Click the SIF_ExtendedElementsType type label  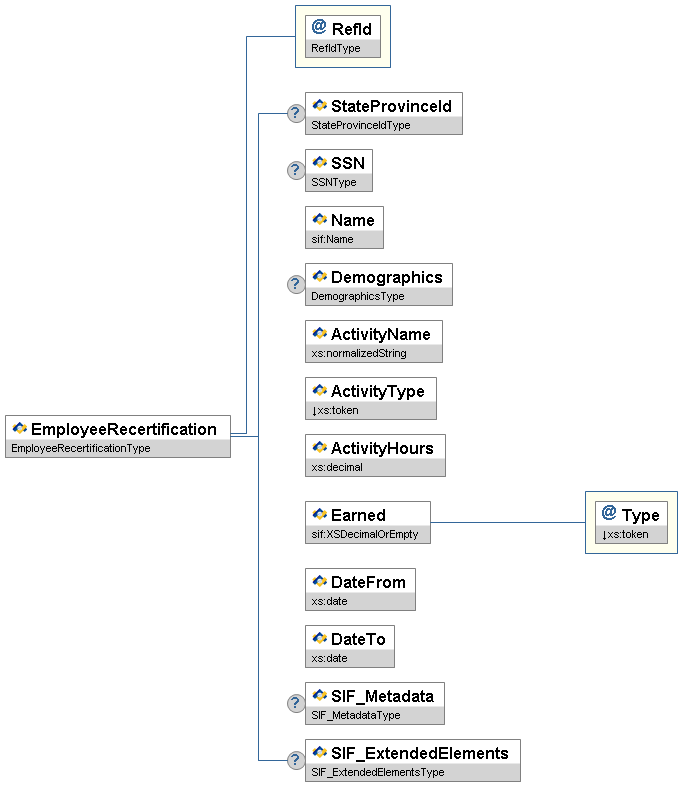point(377,772)
